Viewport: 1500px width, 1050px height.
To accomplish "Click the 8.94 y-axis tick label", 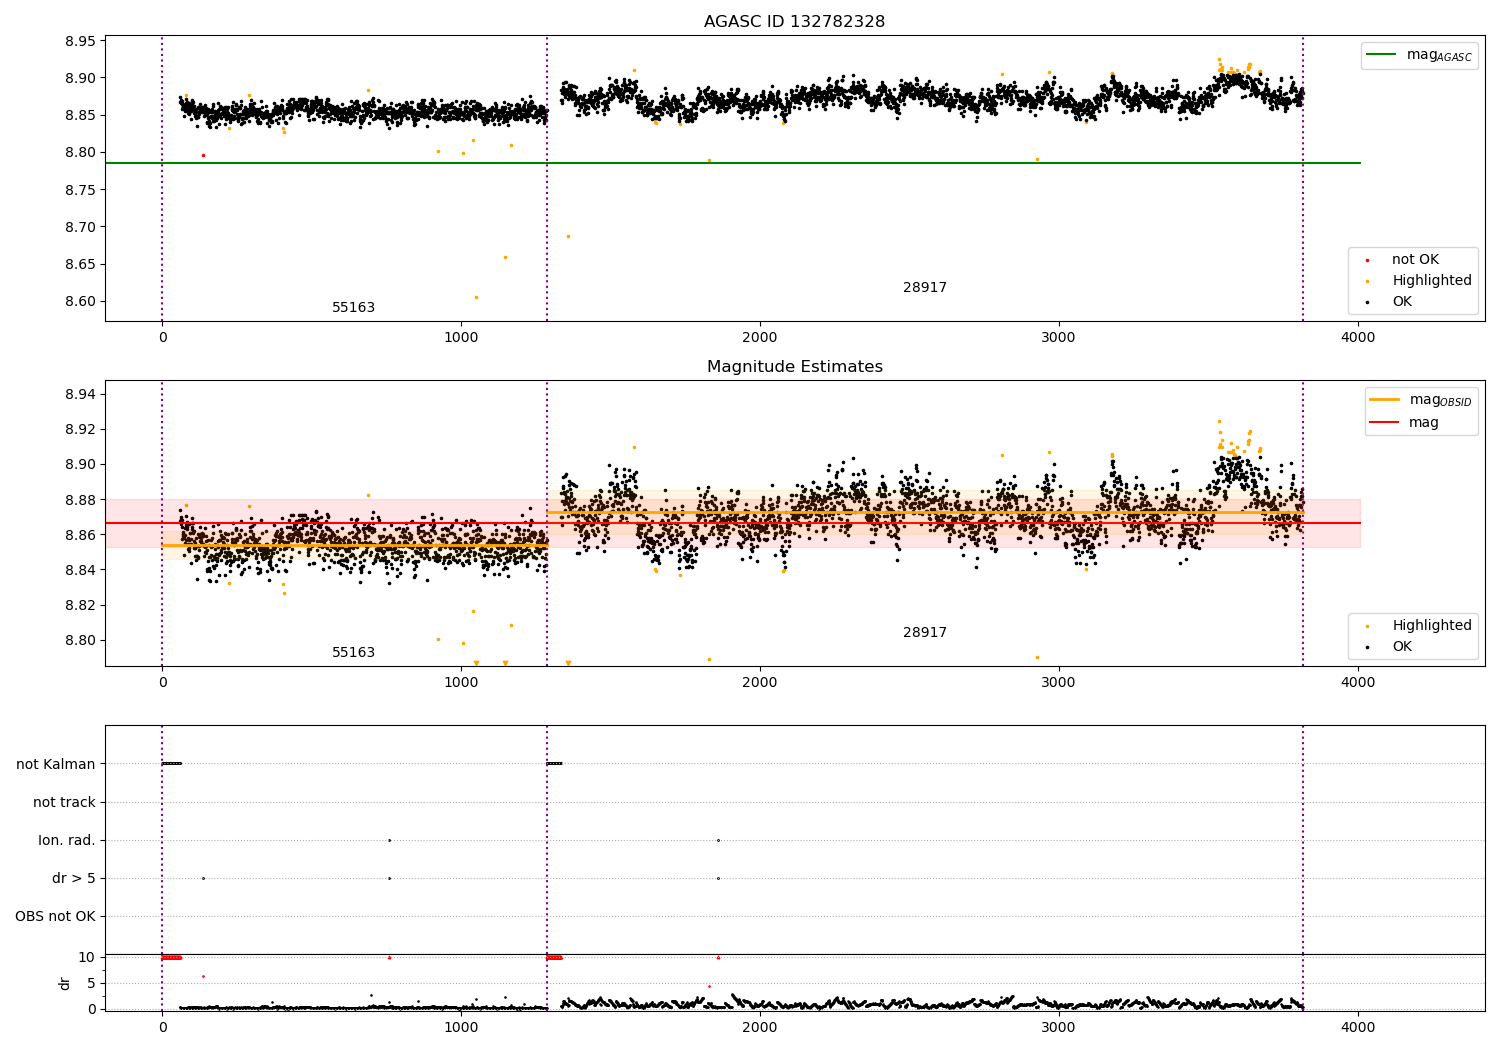I will 80,394.
